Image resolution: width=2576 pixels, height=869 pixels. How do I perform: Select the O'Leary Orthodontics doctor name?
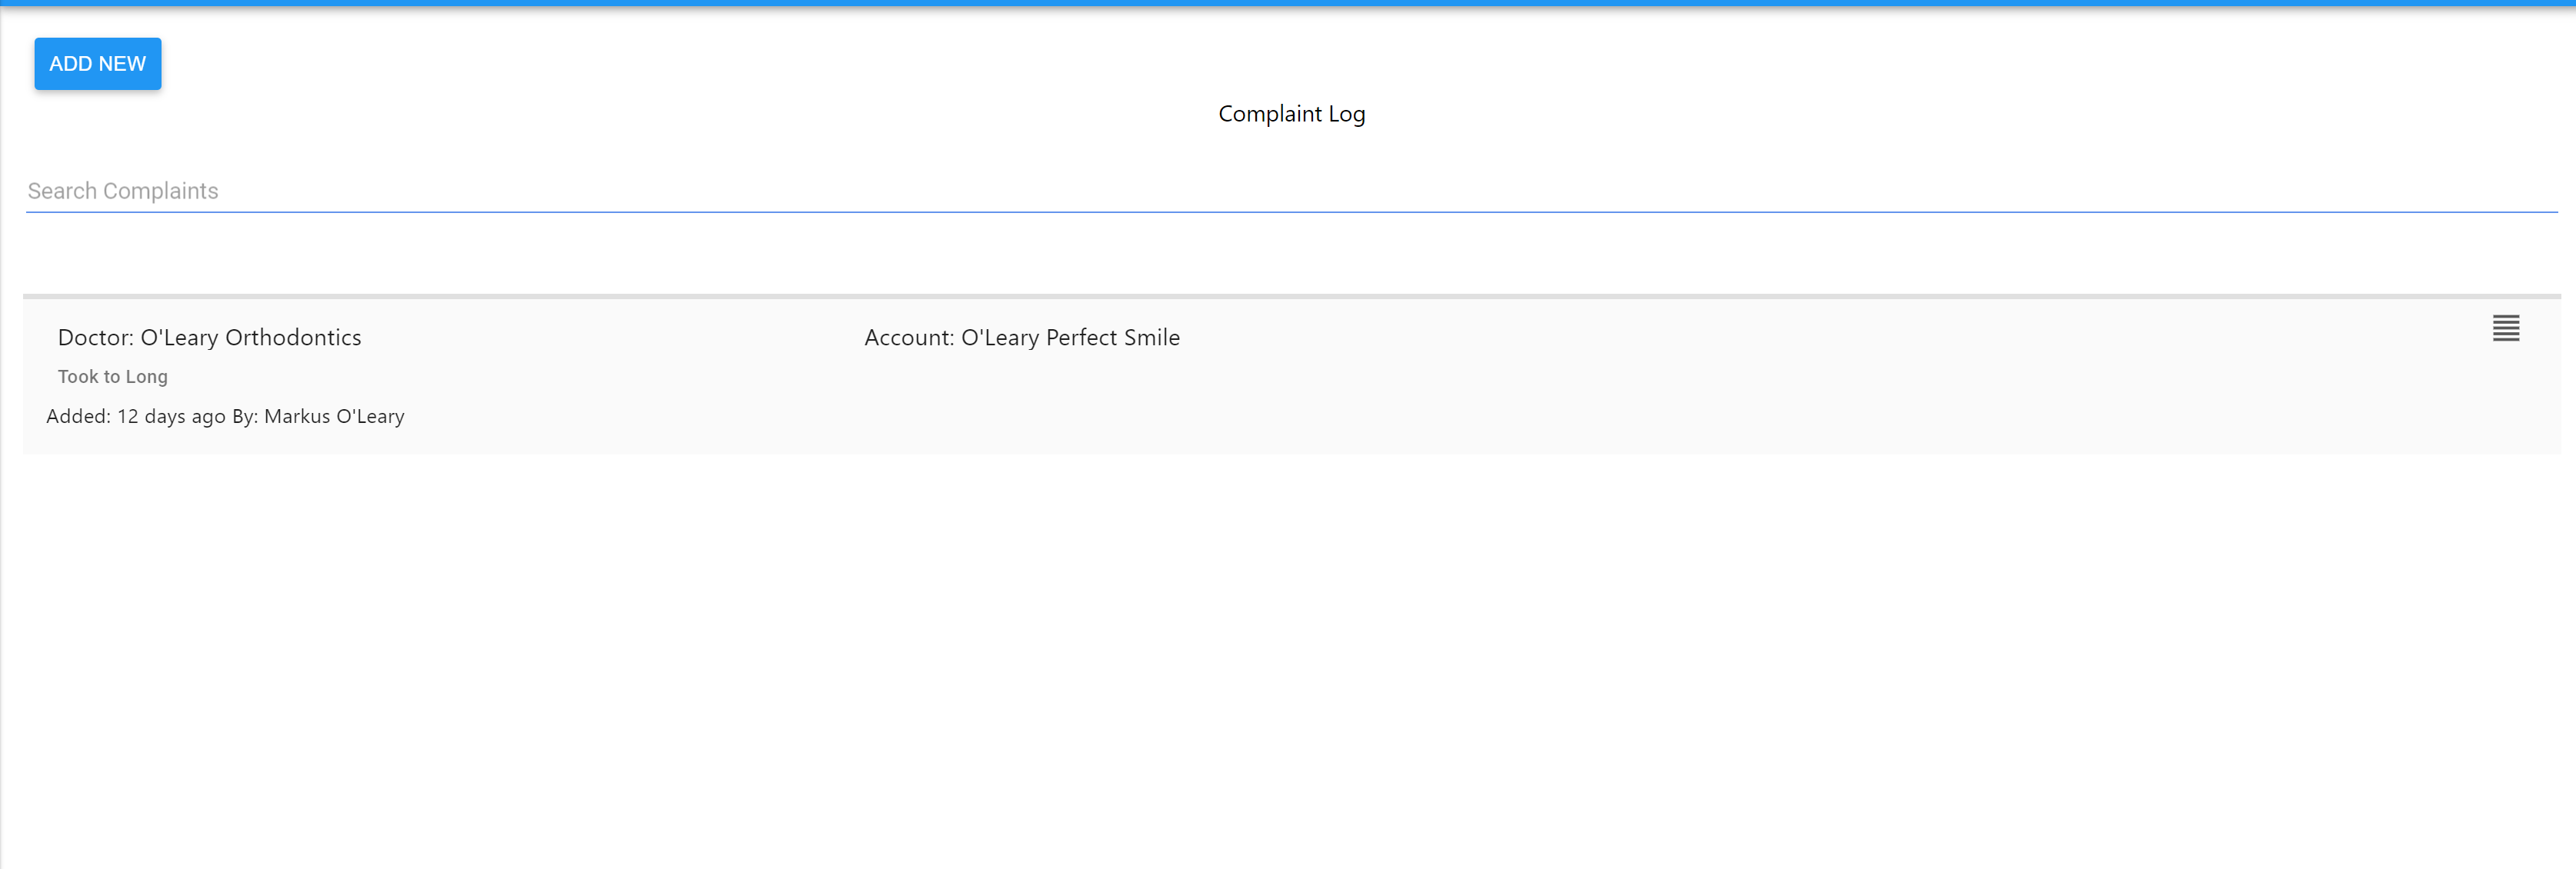(x=250, y=338)
